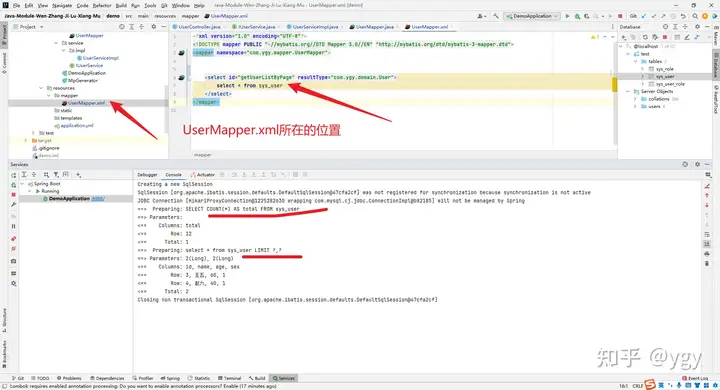Click the Services rerun icon
The image size is (720, 390).
pos(13,175)
